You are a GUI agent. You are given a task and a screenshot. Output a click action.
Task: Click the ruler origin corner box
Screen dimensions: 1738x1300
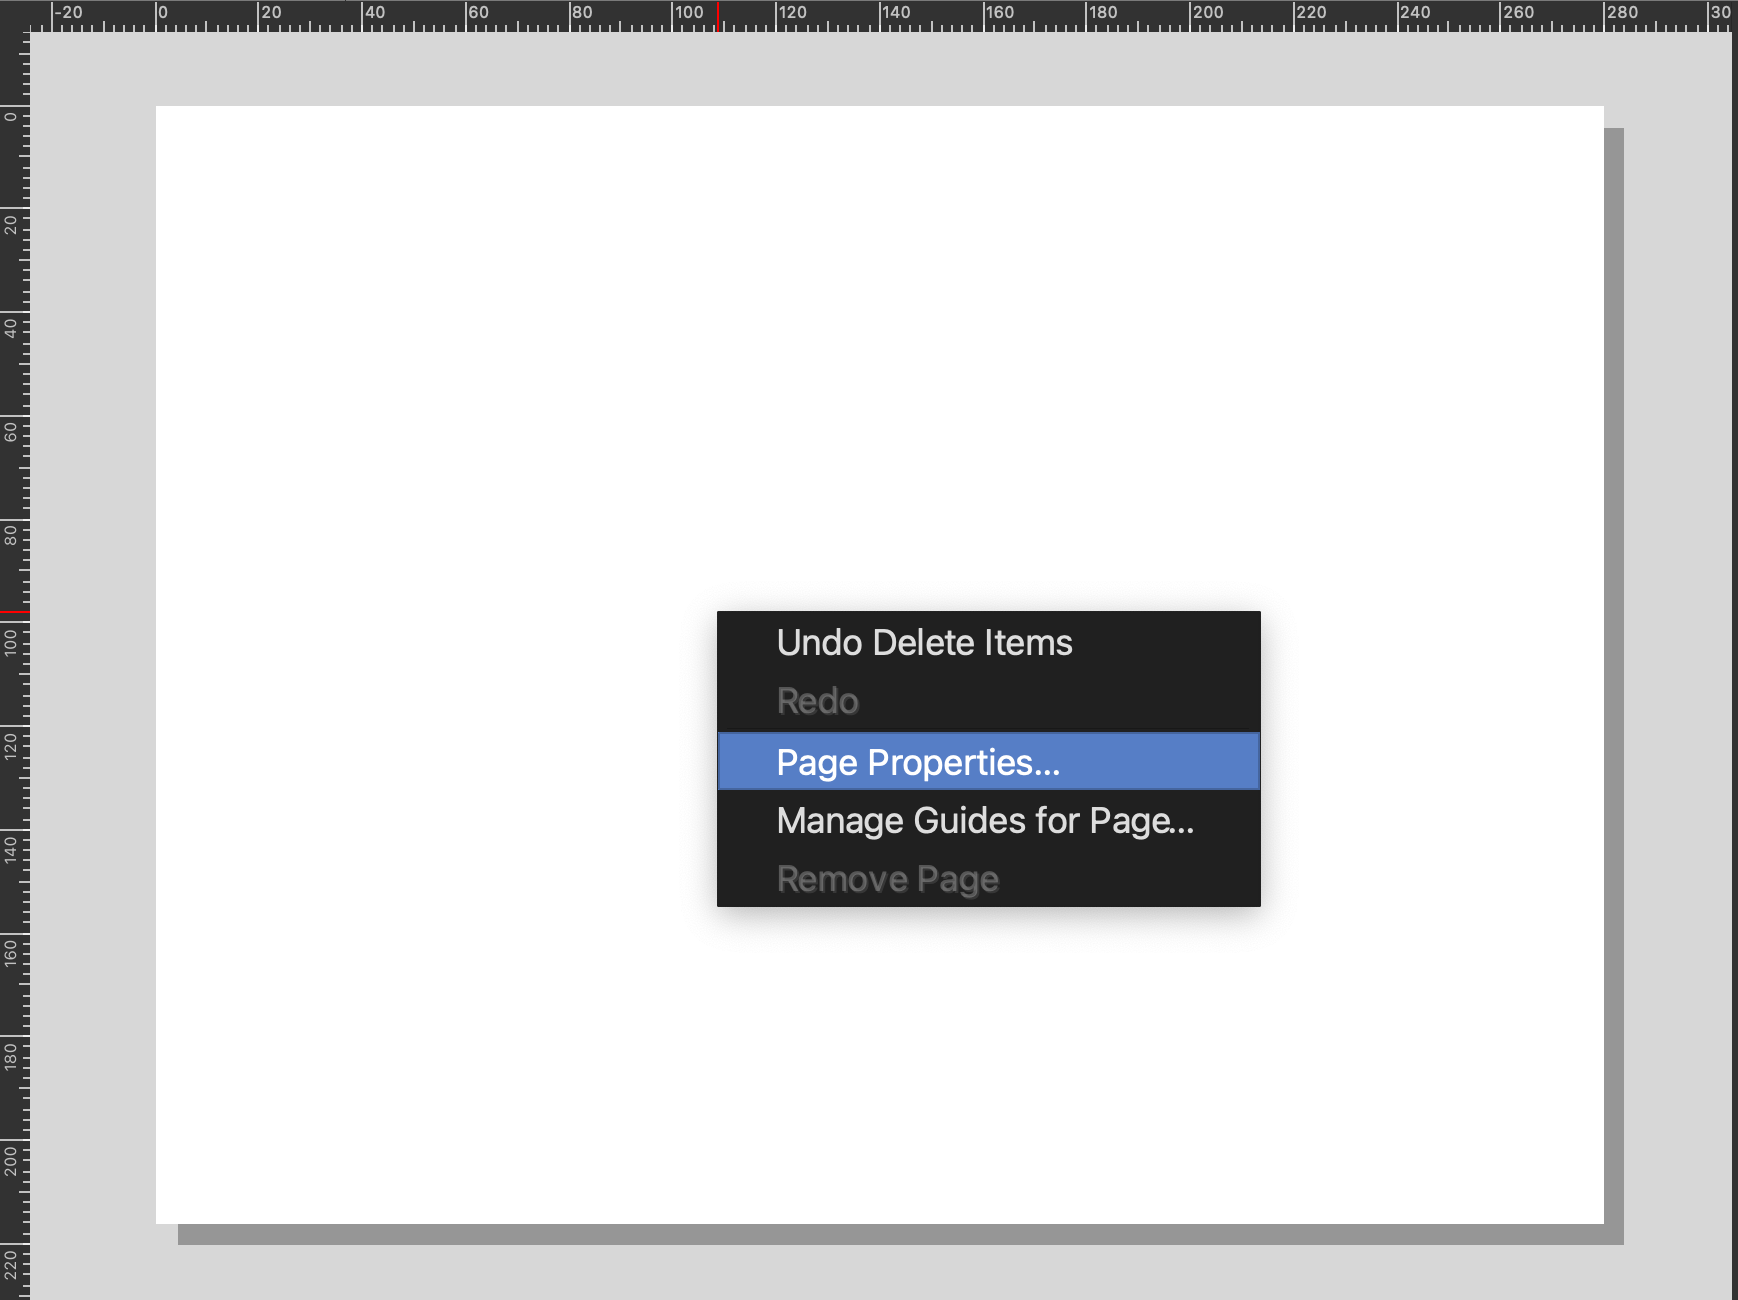14,15
